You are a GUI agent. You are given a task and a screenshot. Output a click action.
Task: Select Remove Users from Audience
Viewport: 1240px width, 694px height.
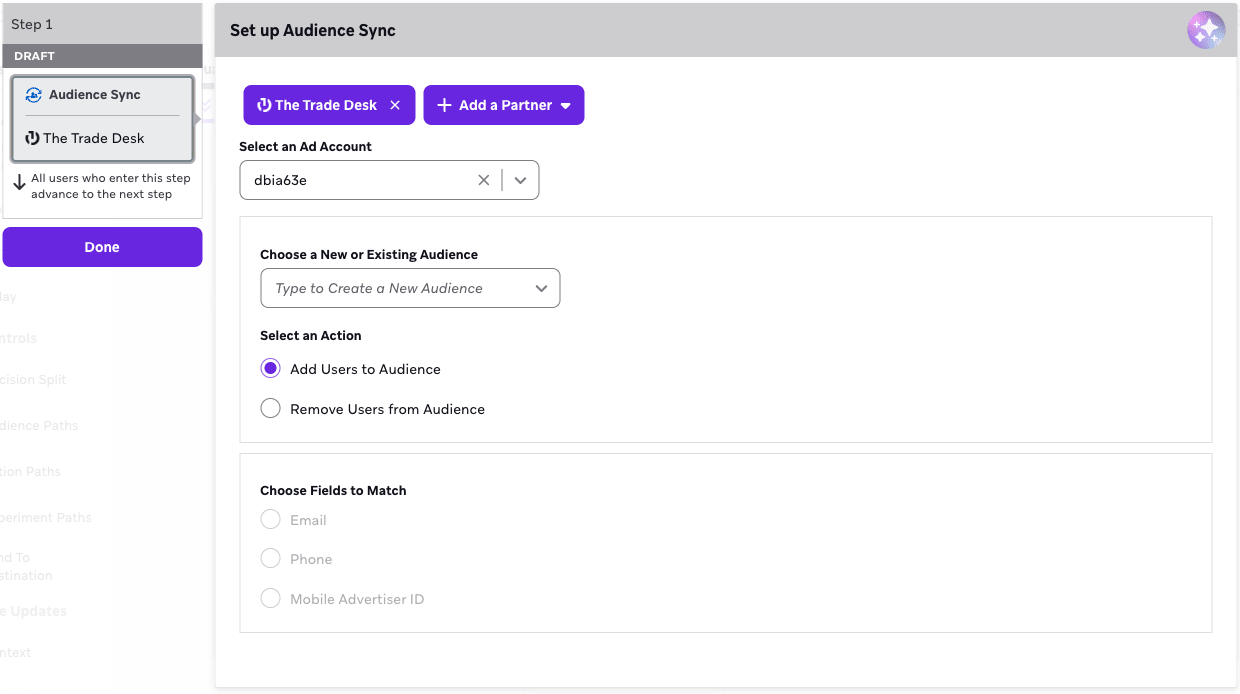point(270,408)
